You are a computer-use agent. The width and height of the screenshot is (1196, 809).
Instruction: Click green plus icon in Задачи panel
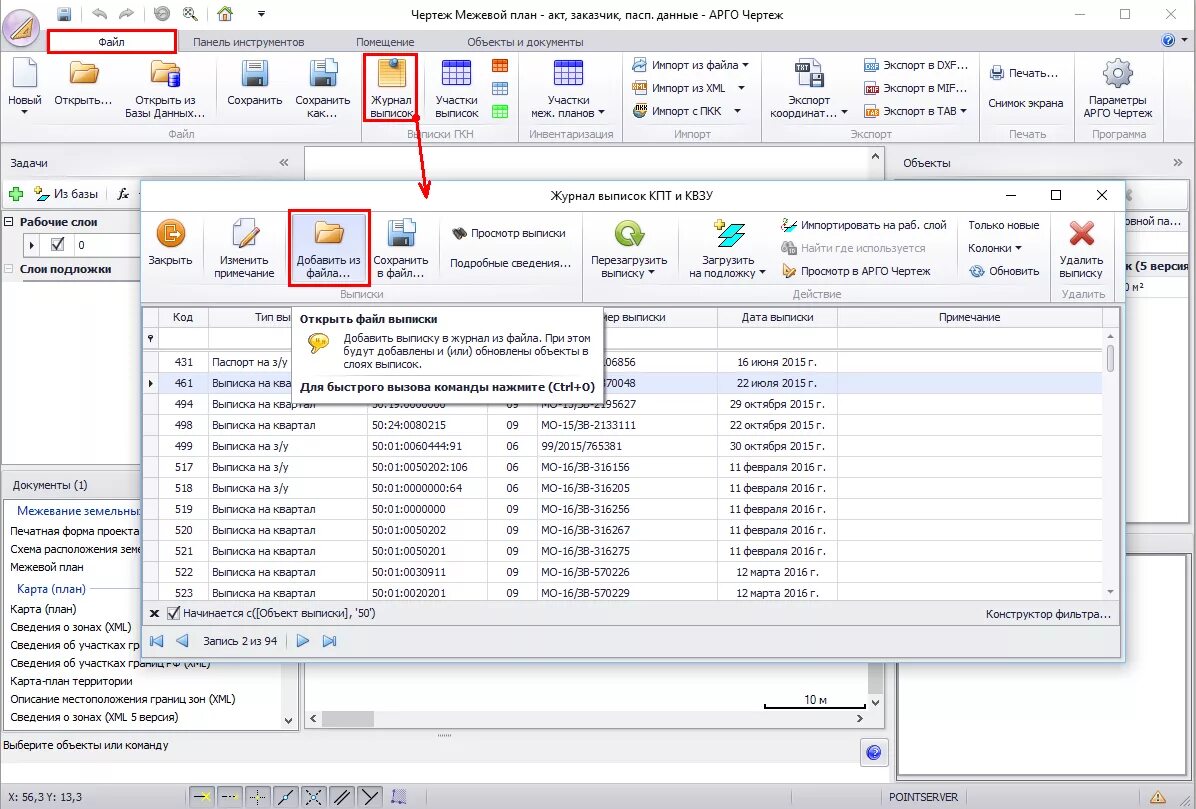pyautogui.click(x=16, y=194)
